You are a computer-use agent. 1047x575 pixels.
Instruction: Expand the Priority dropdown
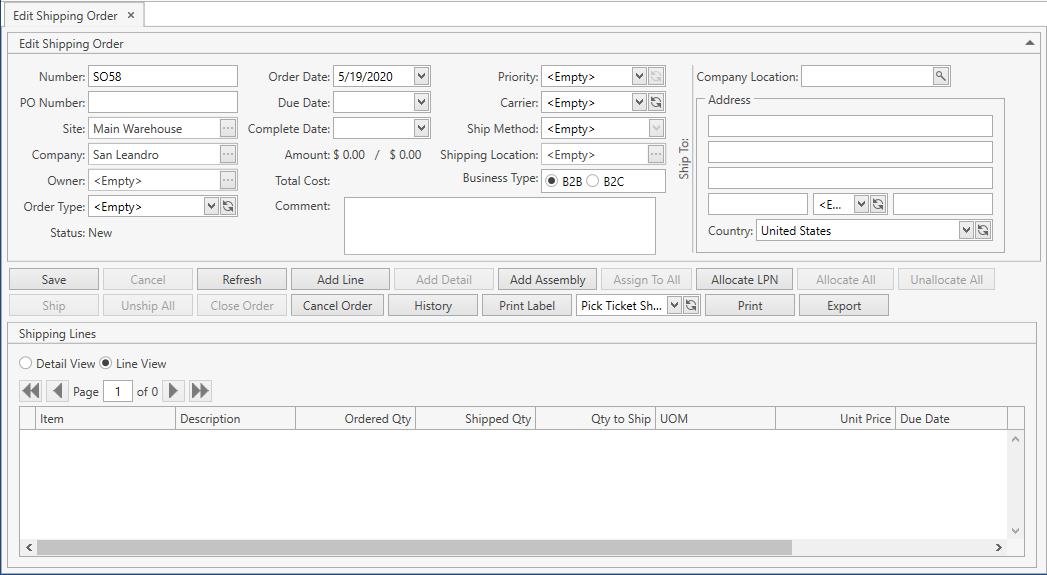(639, 76)
